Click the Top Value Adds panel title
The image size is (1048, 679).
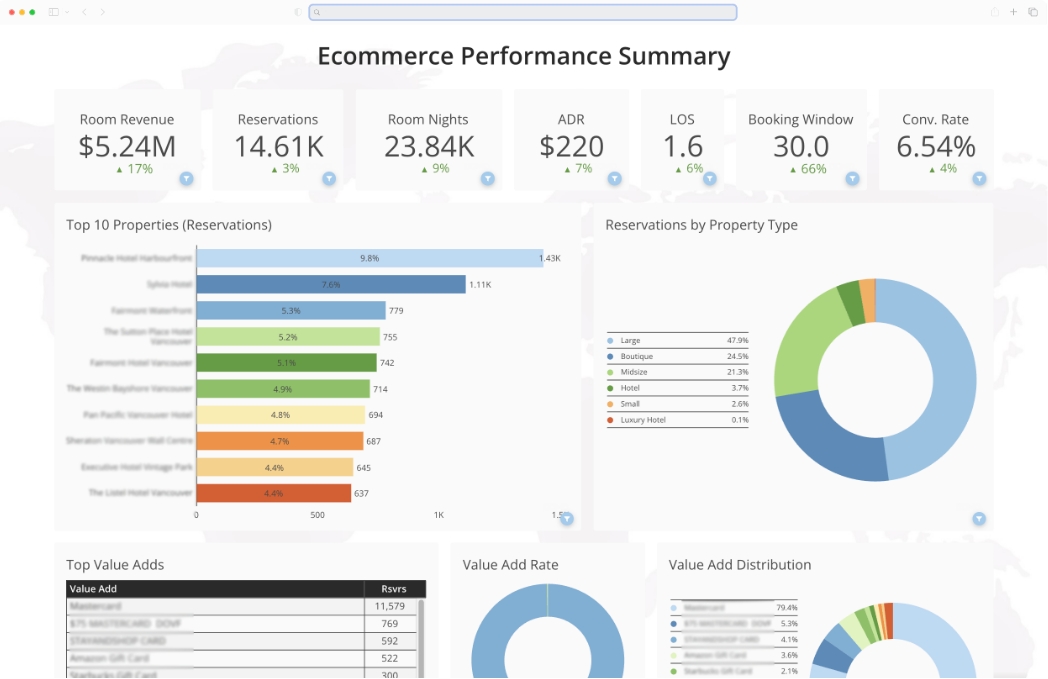point(115,565)
